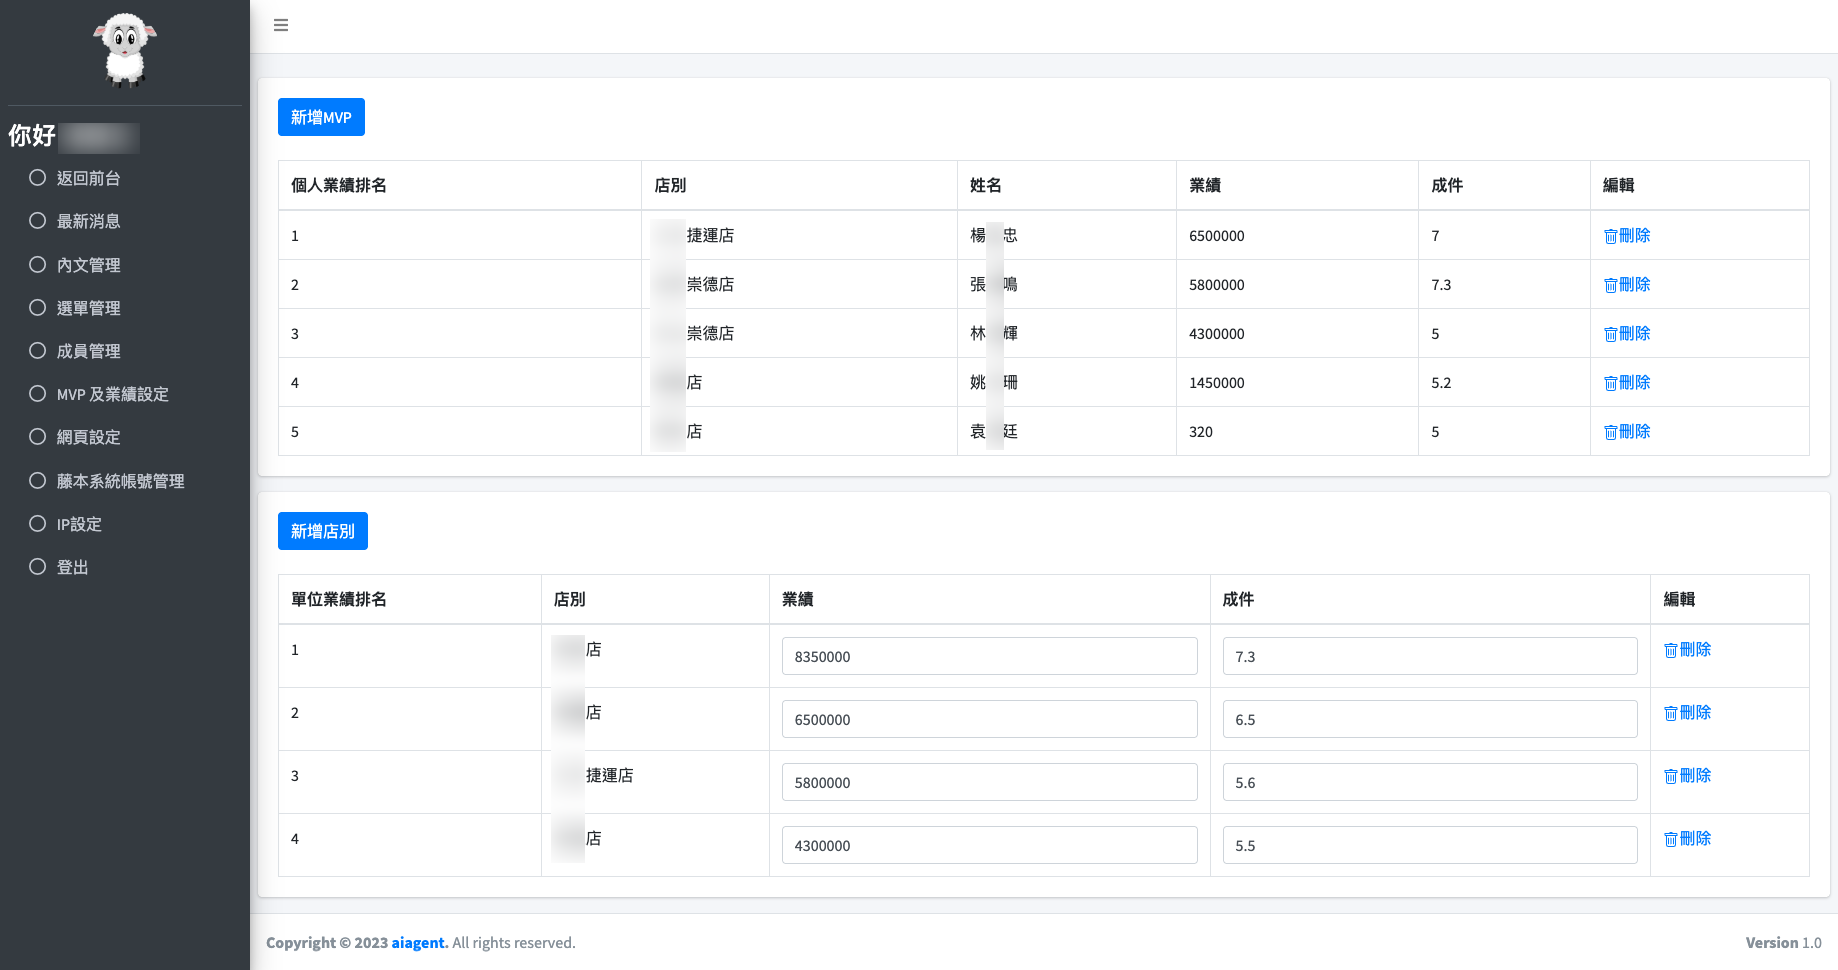The image size is (1838, 970).
Task: Click the 8350000 performance input field
Action: (x=989, y=657)
